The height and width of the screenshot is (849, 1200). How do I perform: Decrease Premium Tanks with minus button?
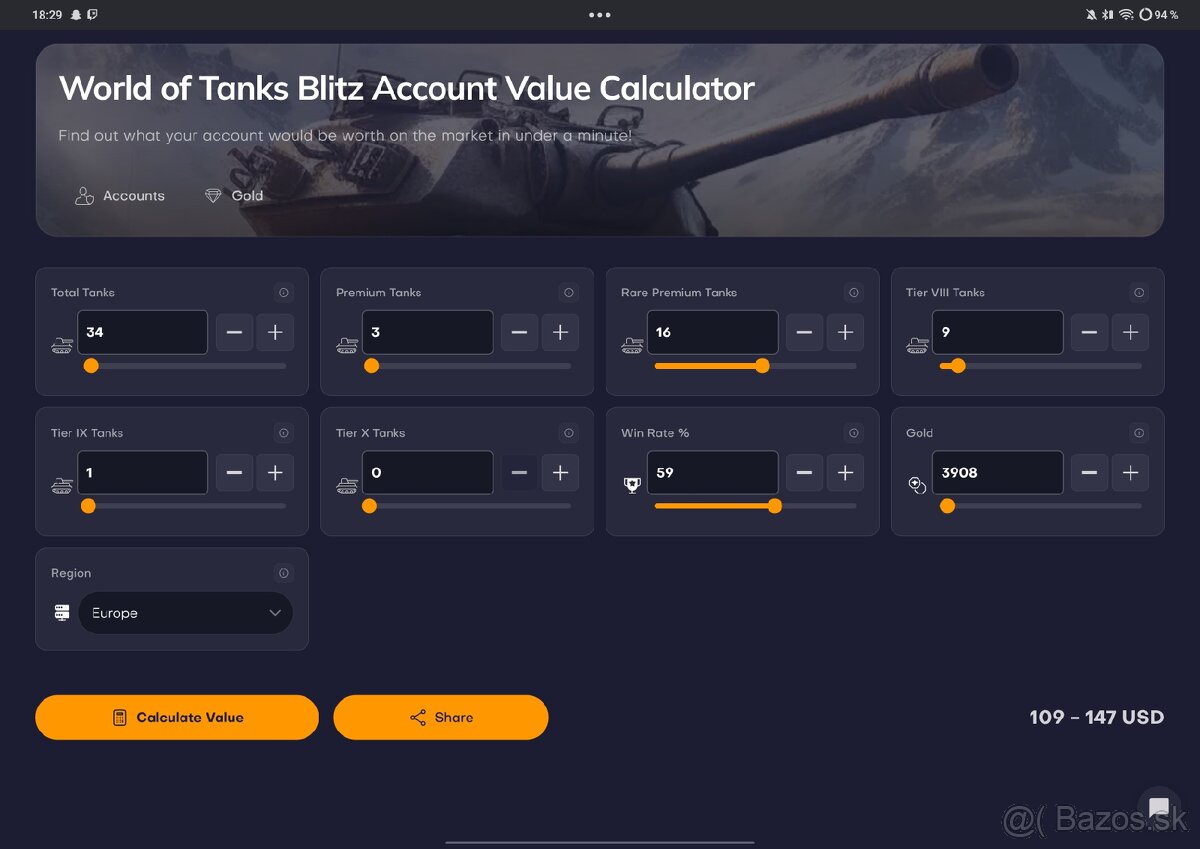[x=519, y=332]
